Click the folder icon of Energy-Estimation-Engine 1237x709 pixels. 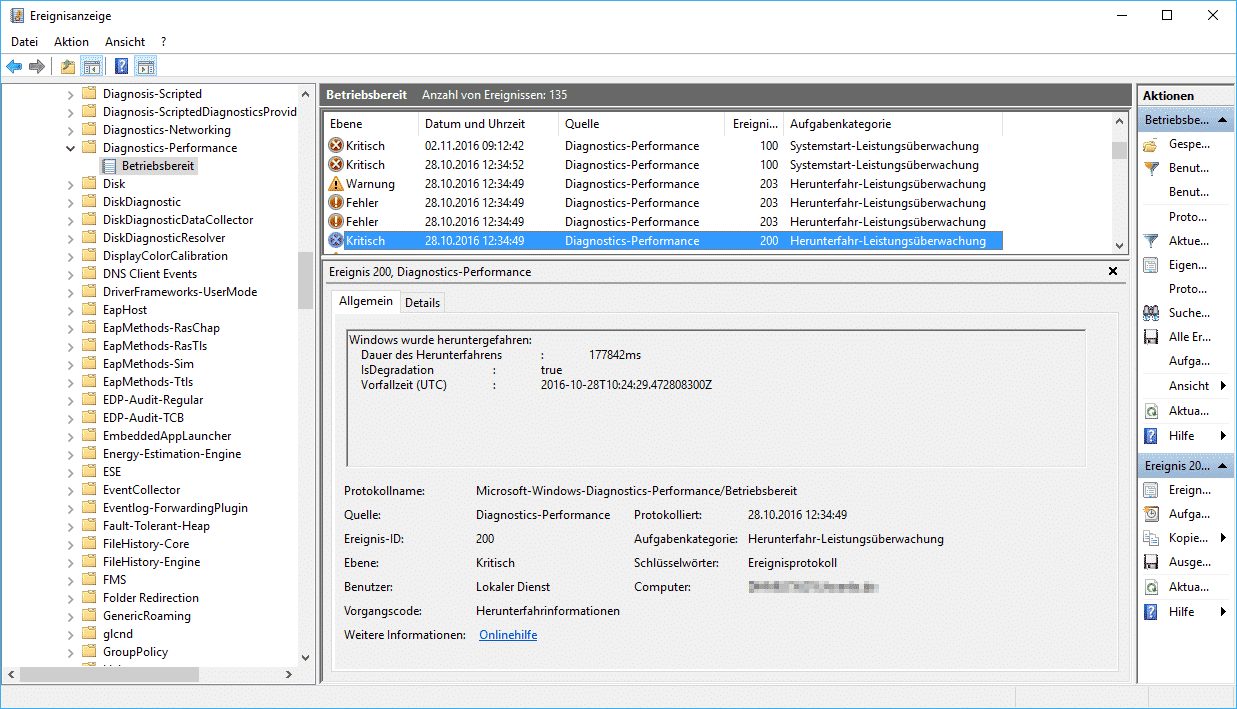pyautogui.click(x=89, y=454)
